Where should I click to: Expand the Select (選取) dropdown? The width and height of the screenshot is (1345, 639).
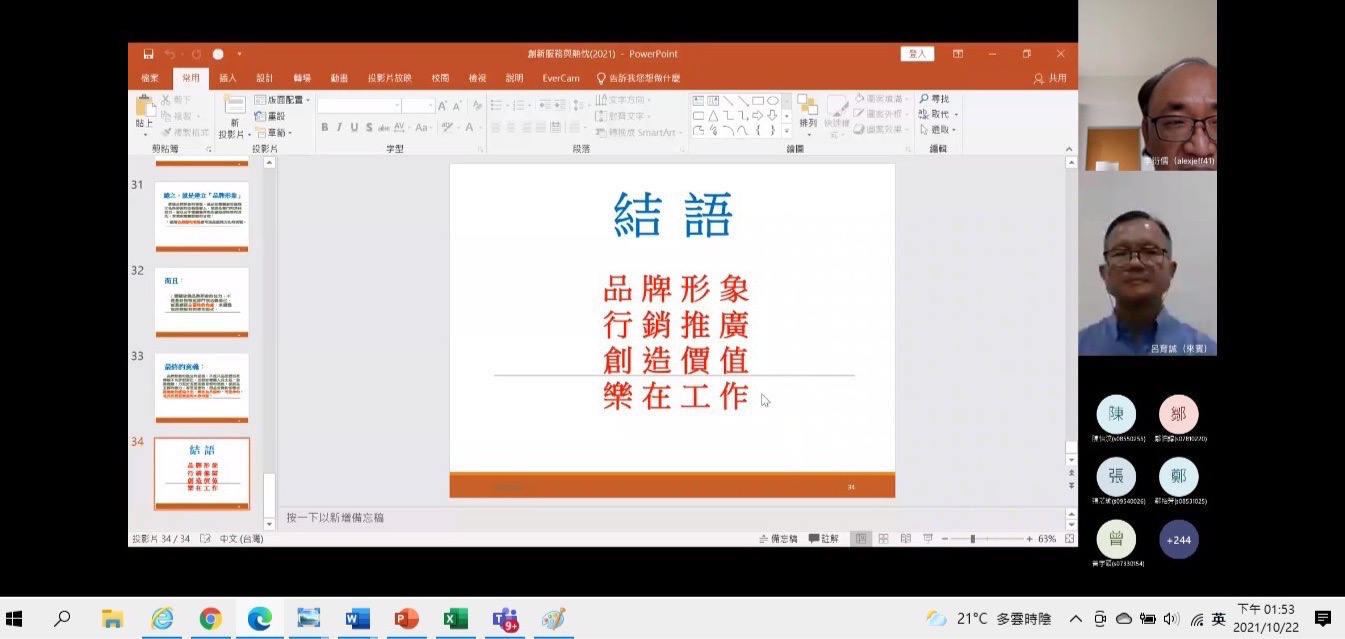(x=938, y=130)
